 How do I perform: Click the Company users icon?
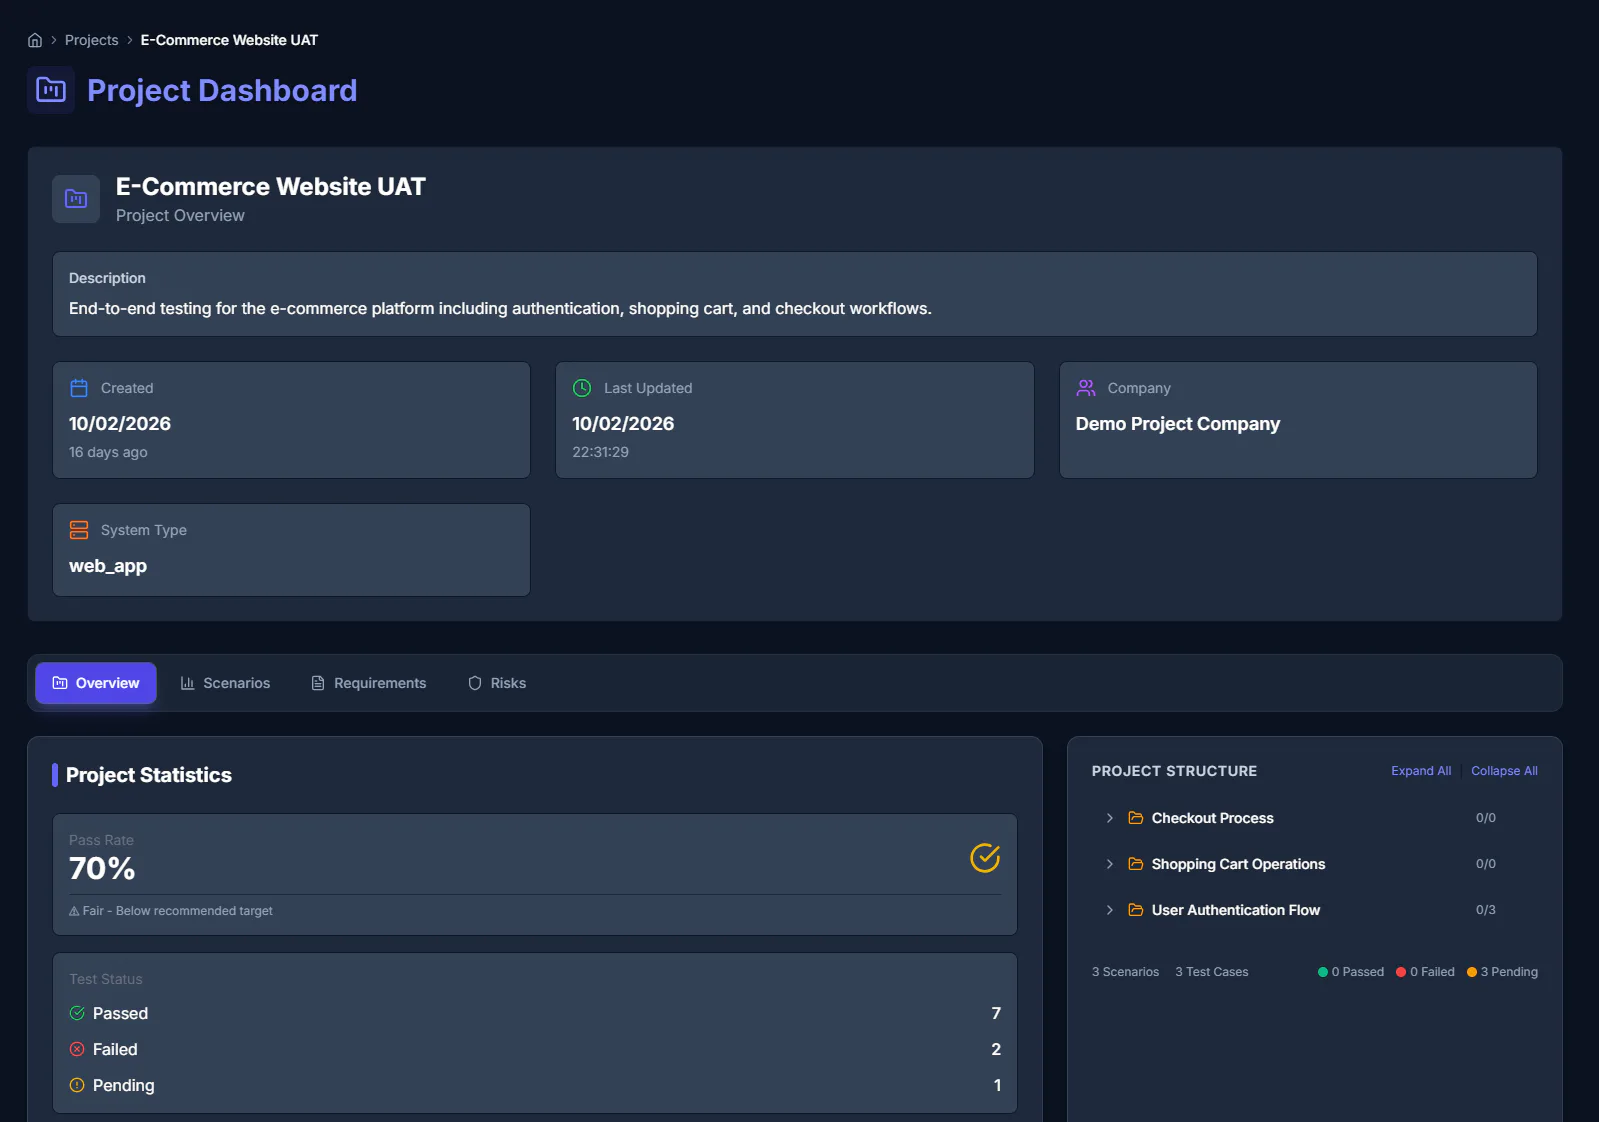(x=1086, y=388)
